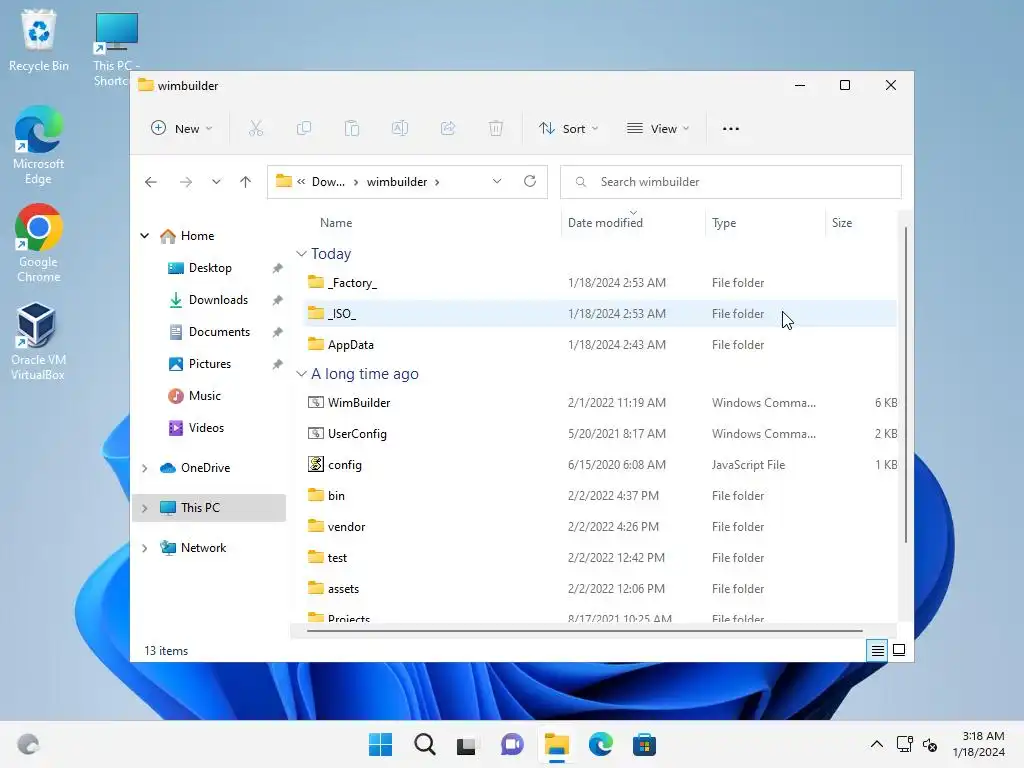Click the Paste clipboard icon in toolbar

click(x=352, y=129)
